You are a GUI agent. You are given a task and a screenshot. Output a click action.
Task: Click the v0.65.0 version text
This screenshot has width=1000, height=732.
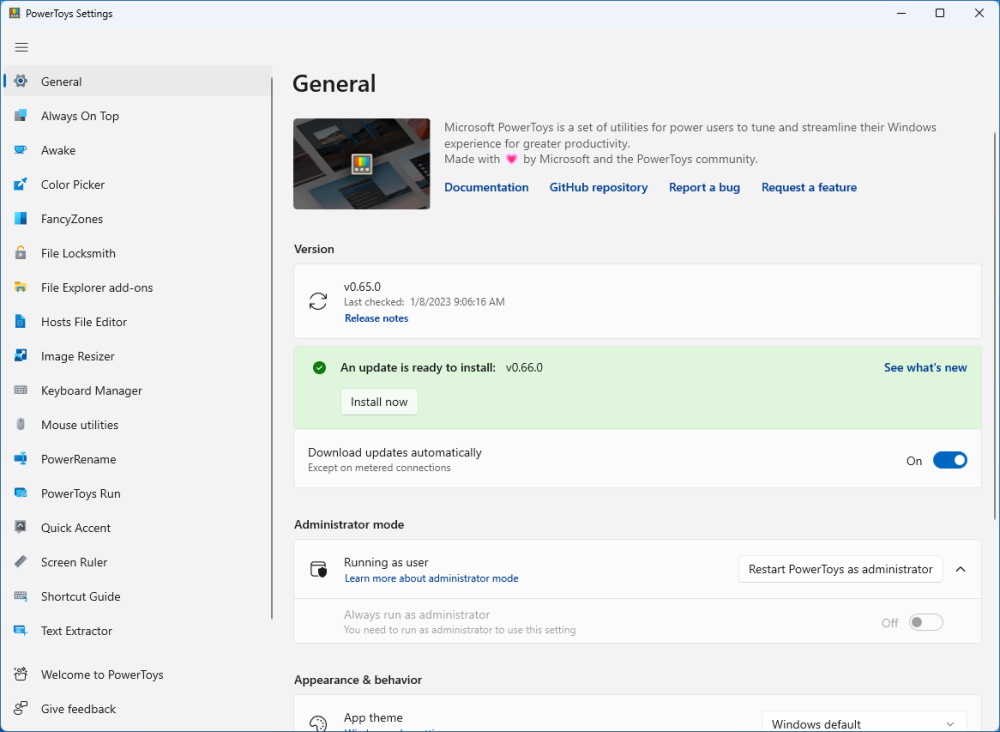point(362,286)
